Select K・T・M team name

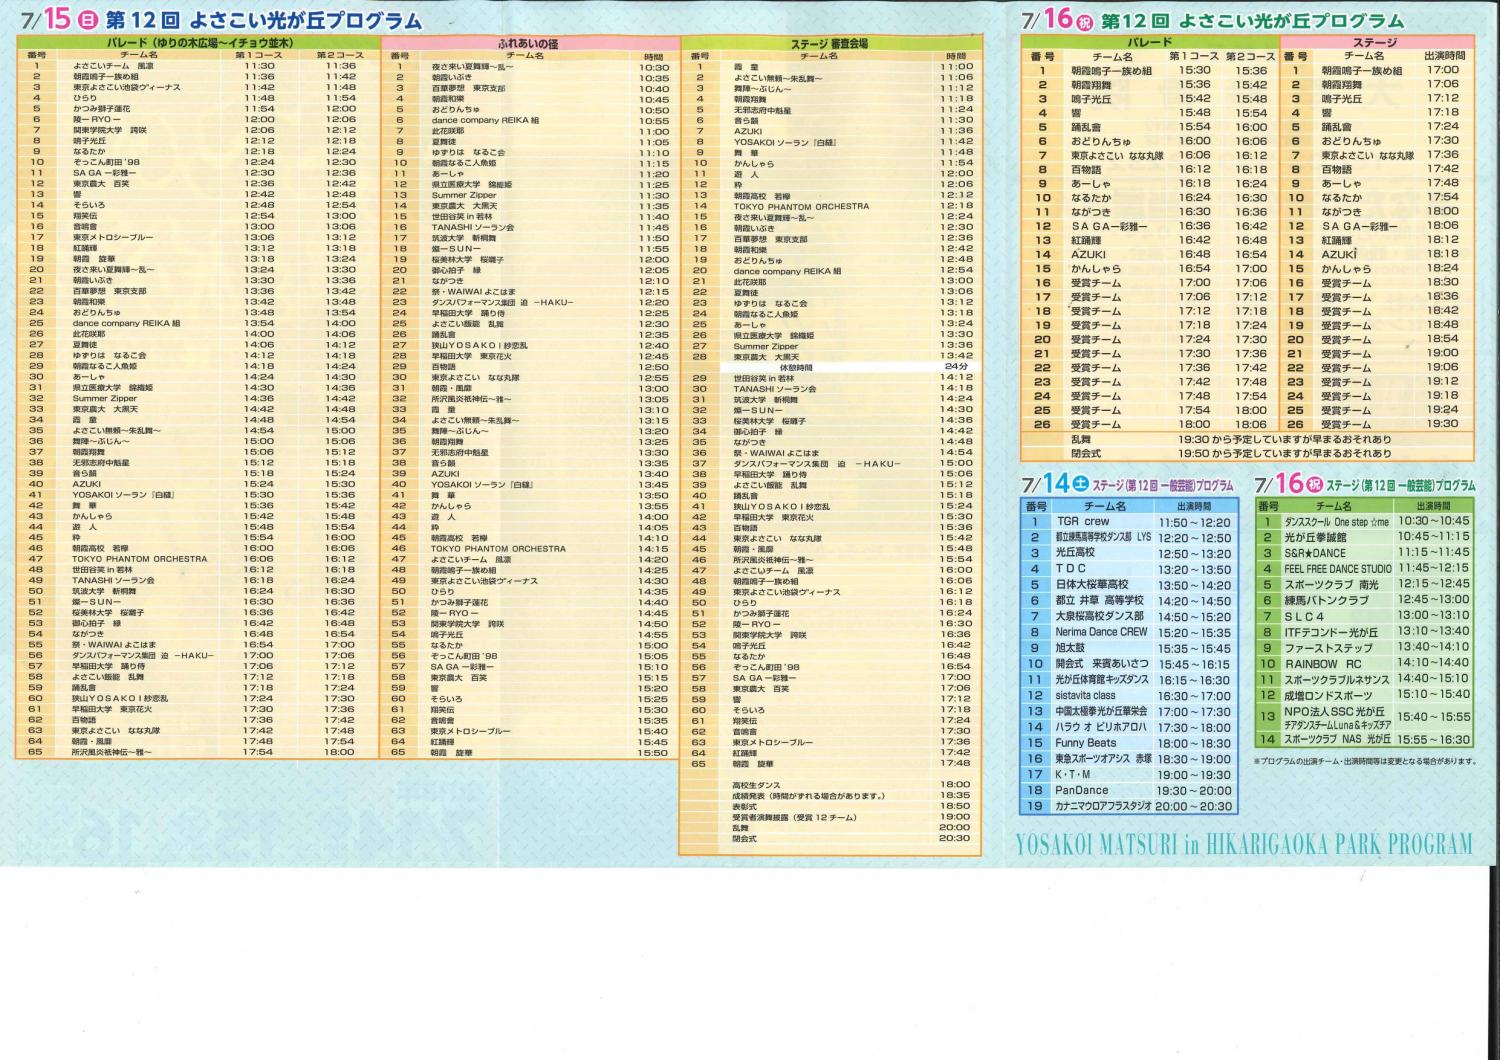(1074, 774)
